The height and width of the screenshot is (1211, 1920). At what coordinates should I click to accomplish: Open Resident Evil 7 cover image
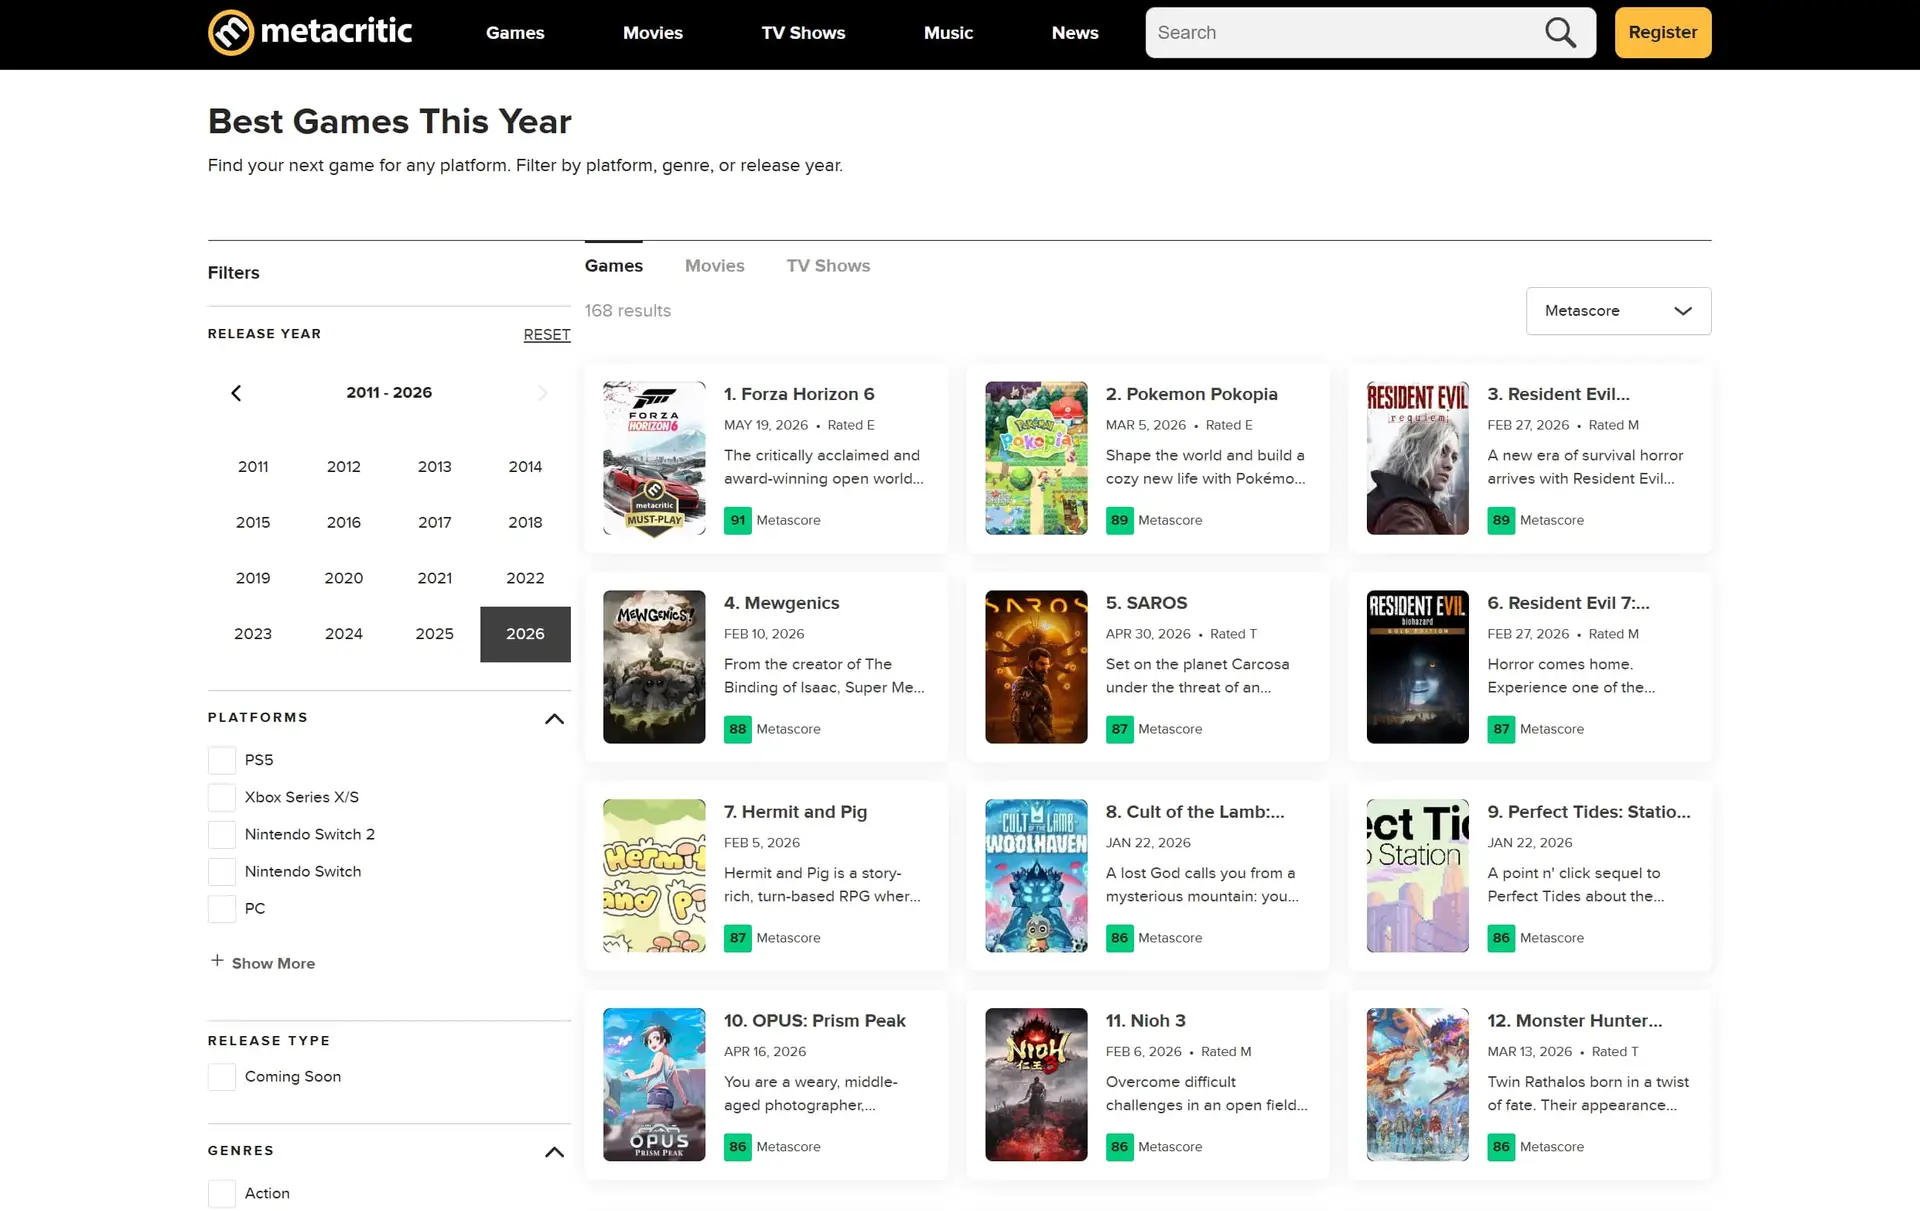click(1417, 667)
